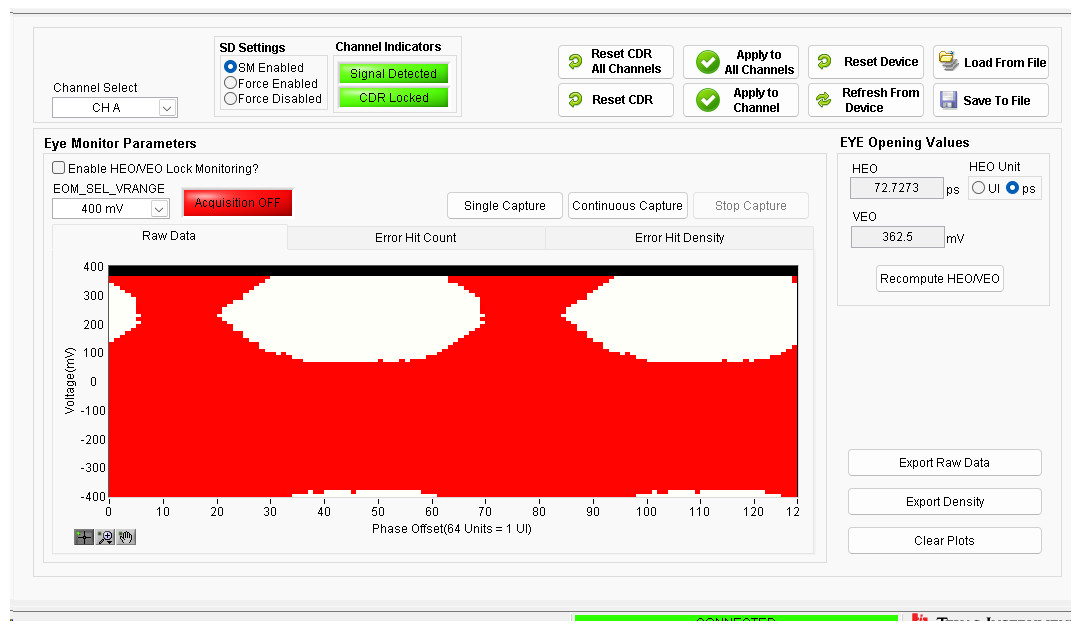Open the Channel Select CH A dropdown
1079x629 pixels.
click(x=115, y=108)
